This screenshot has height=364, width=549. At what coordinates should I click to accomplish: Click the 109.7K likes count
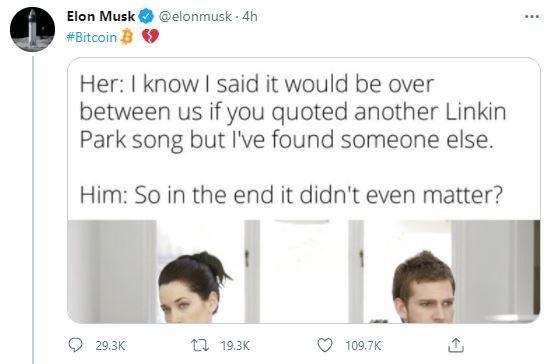(363, 346)
